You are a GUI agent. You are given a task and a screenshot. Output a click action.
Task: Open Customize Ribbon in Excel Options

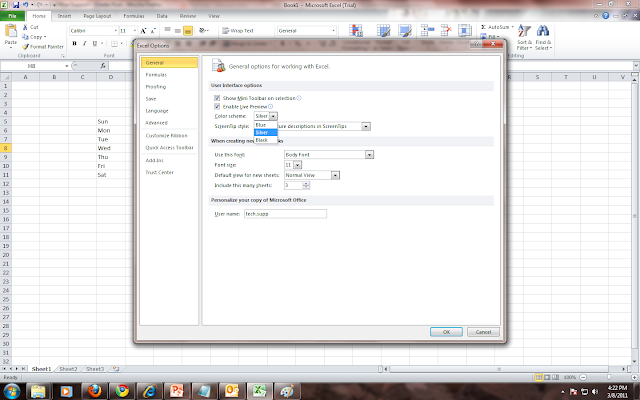click(167, 136)
